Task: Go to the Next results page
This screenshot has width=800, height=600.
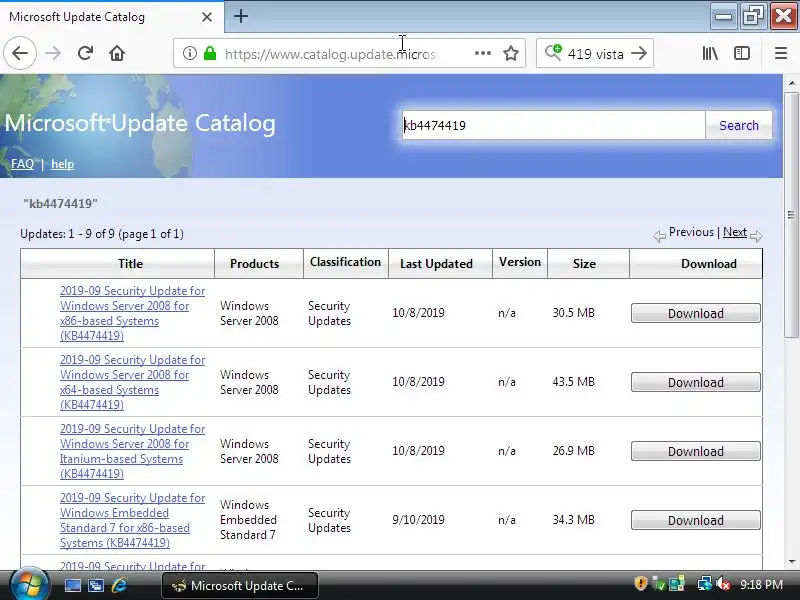Action: click(734, 232)
